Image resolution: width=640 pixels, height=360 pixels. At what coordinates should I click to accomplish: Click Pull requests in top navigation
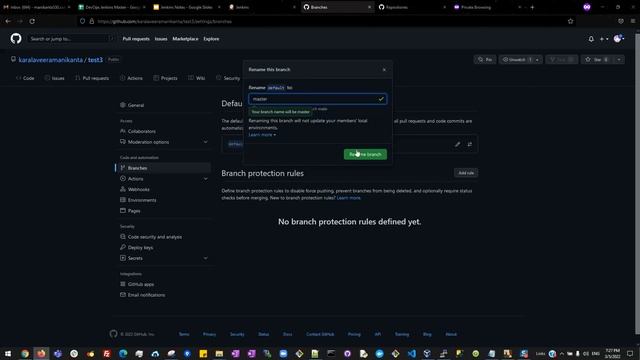136,39
